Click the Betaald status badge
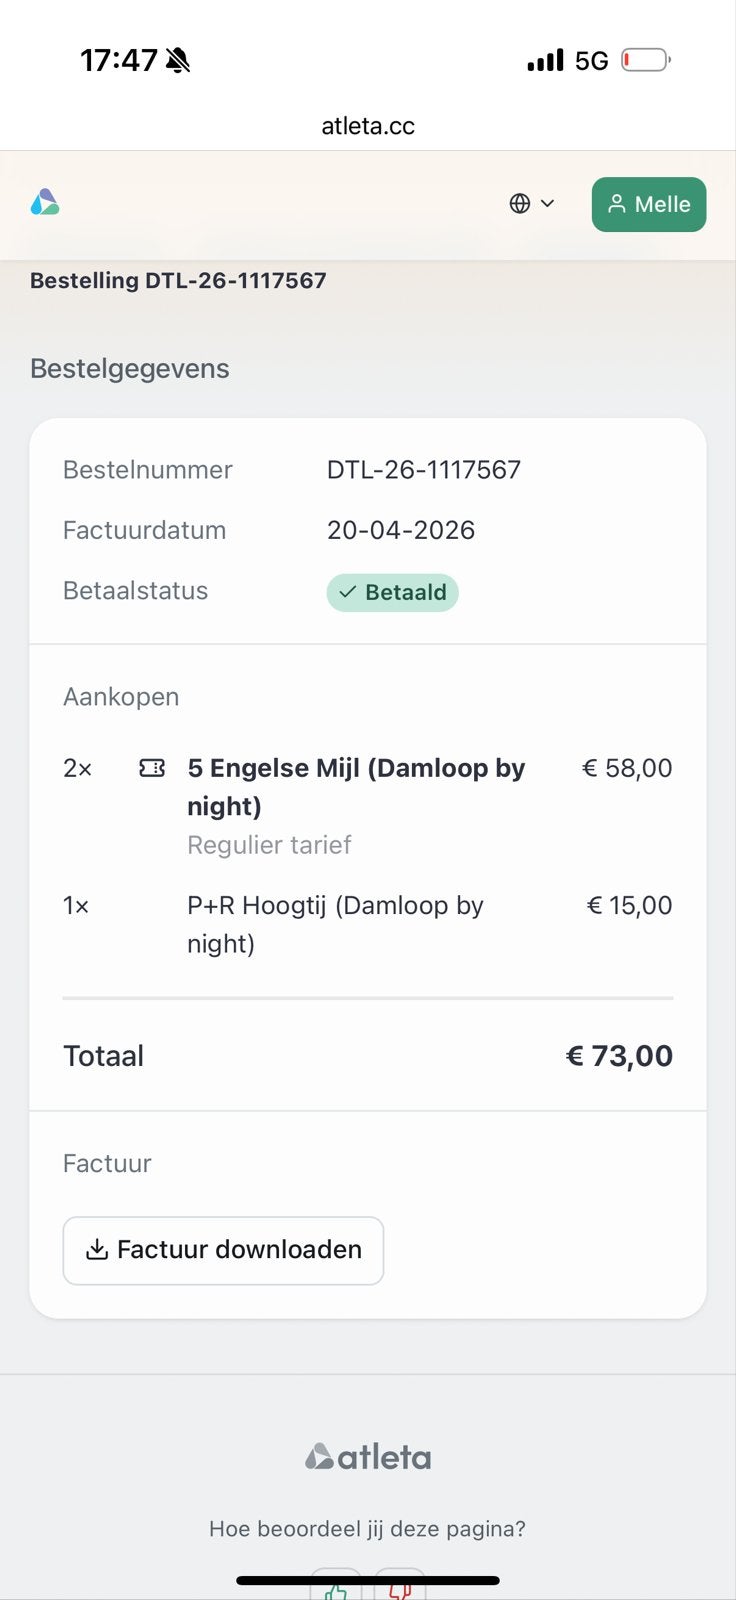This screenshot has width=736, height=1600. (x=392, y=592)
